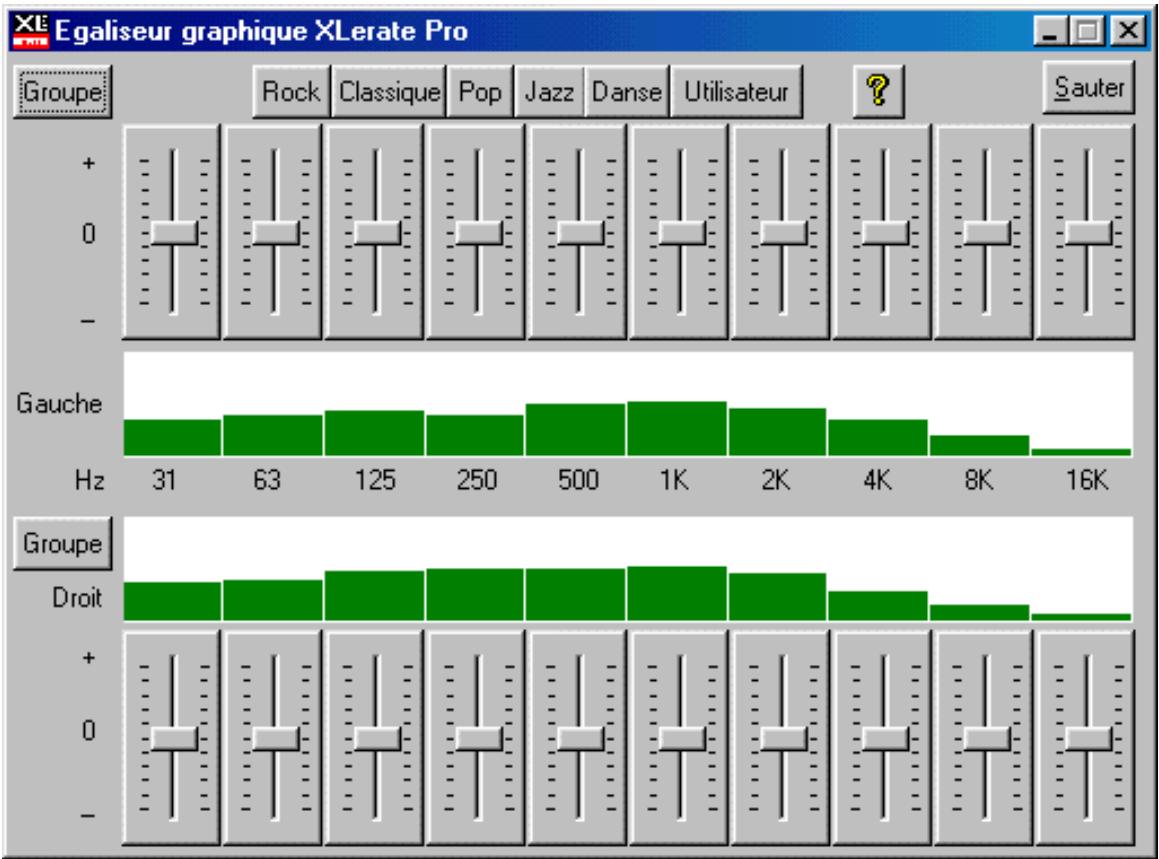Click the 250 frequency label
This screenshot has width=1159, height=859.
click(477, 481)
